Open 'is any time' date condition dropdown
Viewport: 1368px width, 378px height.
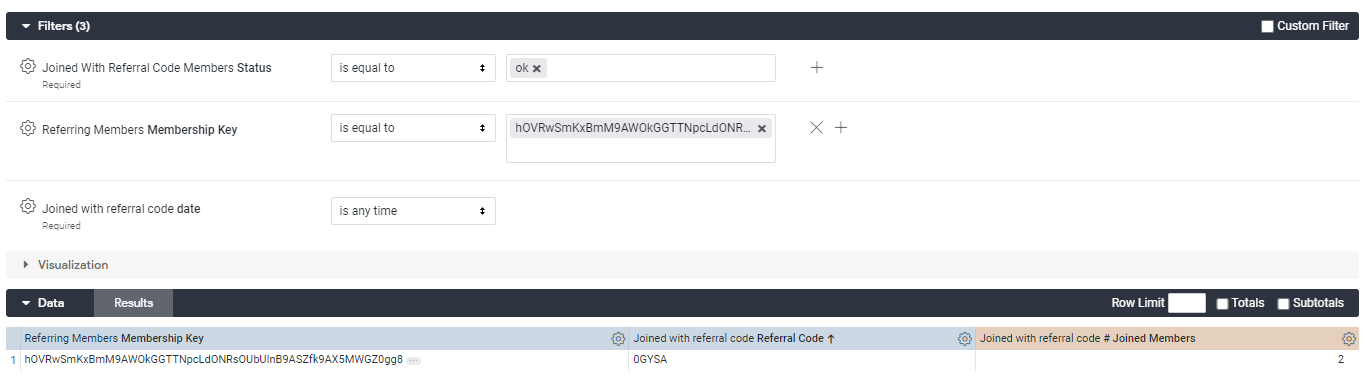[413, 211]
